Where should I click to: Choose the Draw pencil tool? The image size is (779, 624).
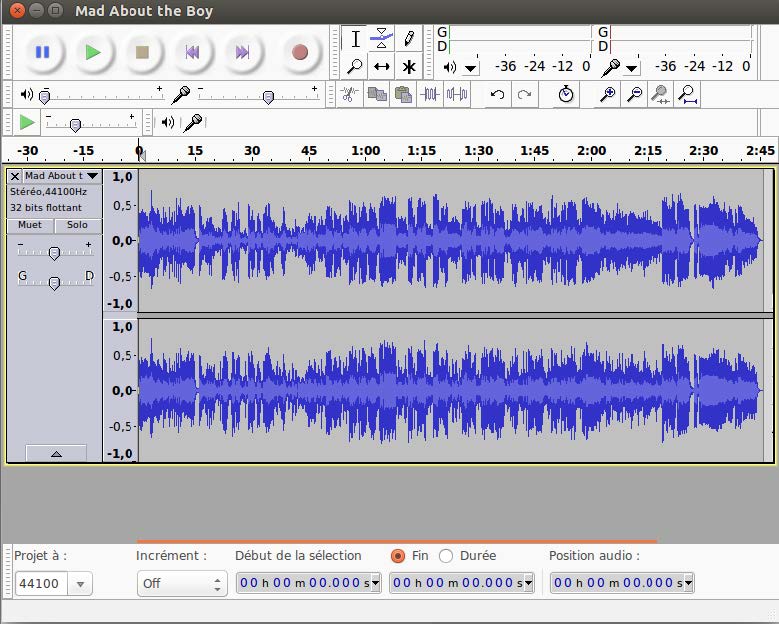[x=408, y=39]
